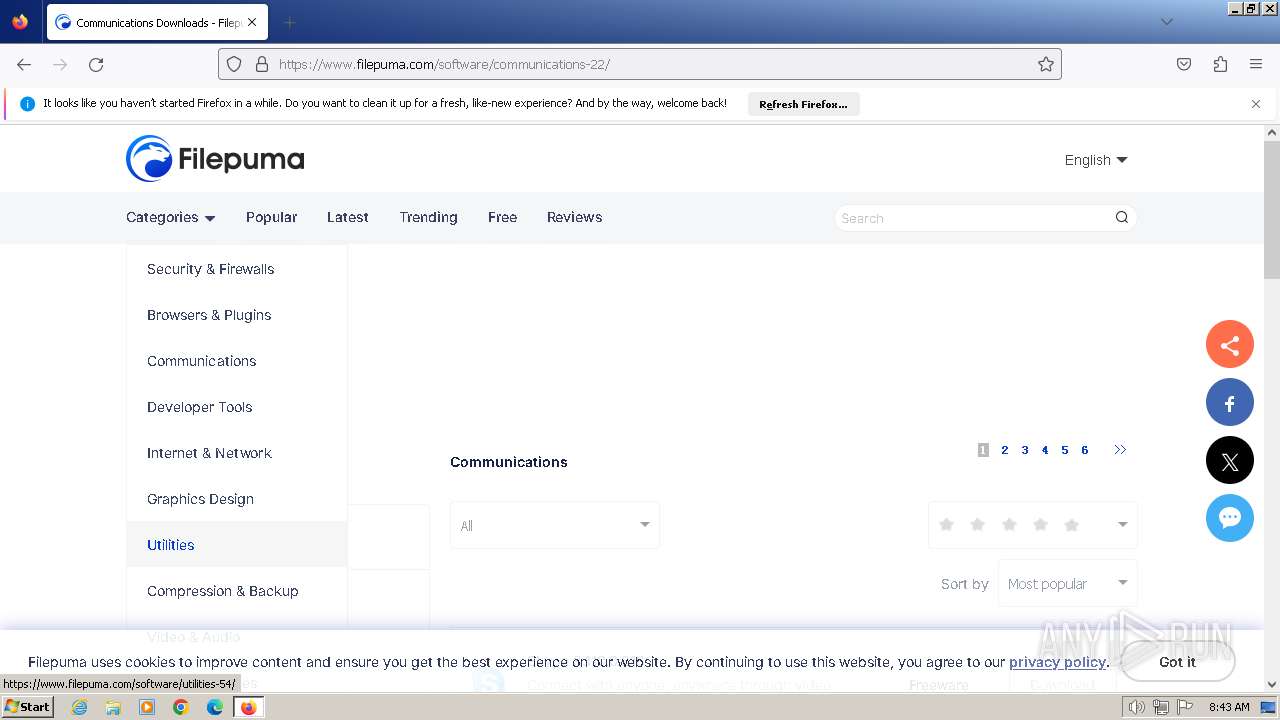Open the All filter dropdown

click(555, 525)
